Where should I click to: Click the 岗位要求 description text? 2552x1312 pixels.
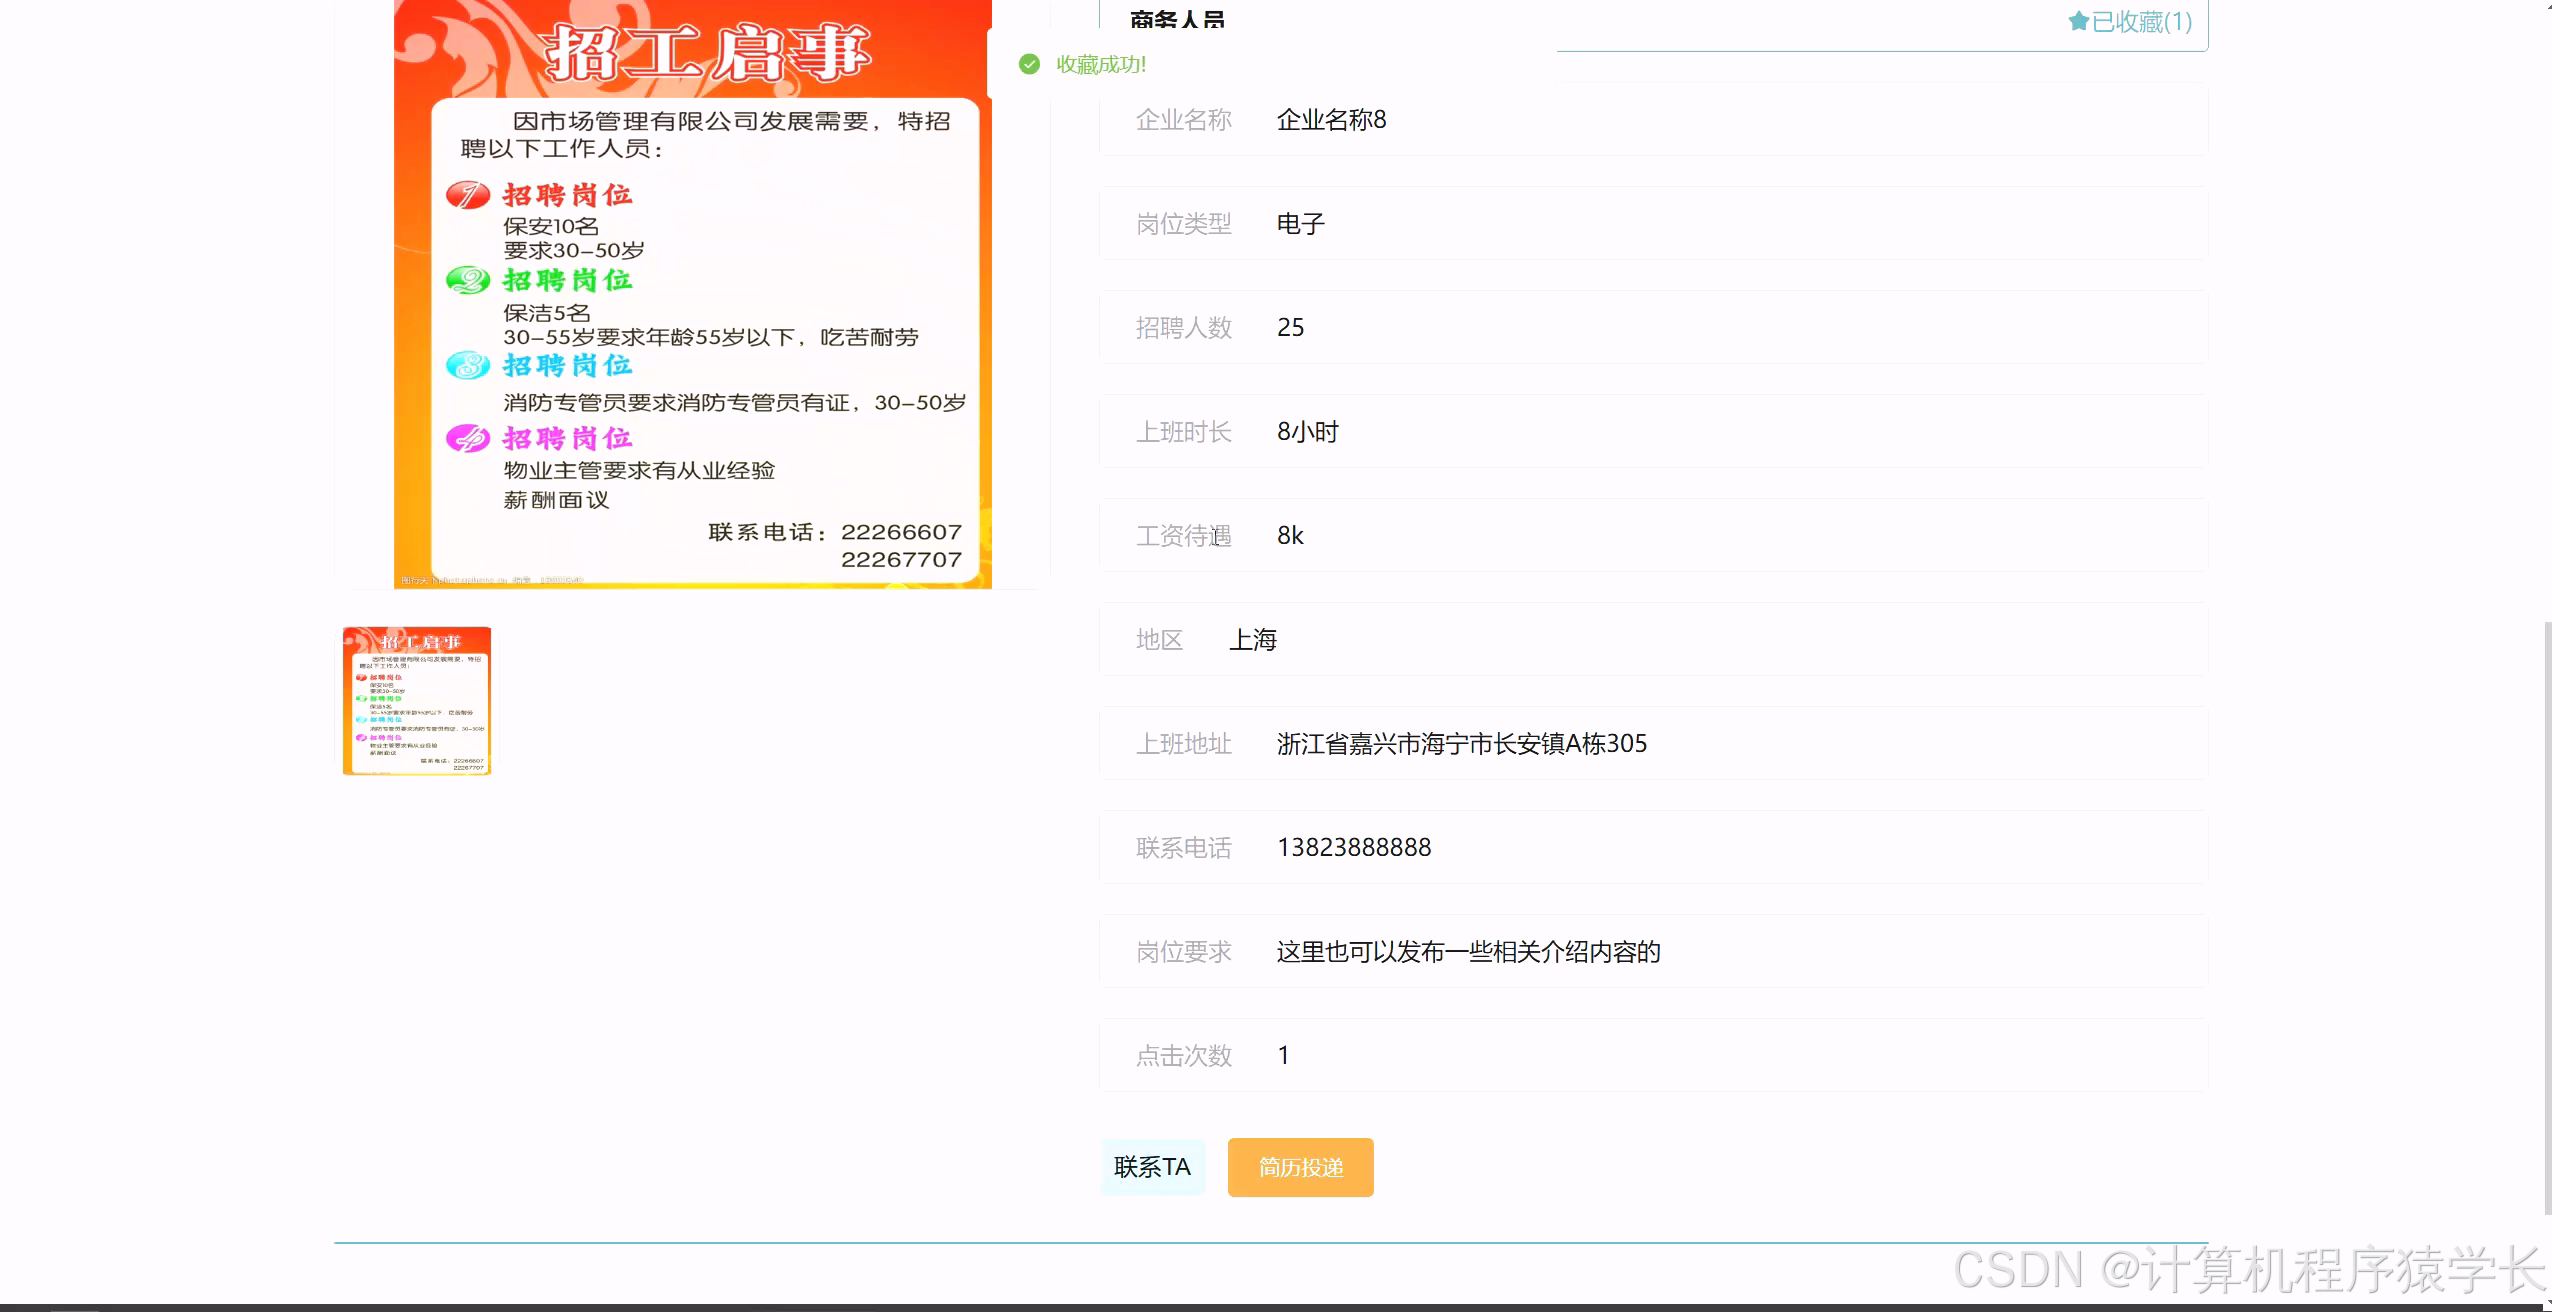pos(1467,951)
